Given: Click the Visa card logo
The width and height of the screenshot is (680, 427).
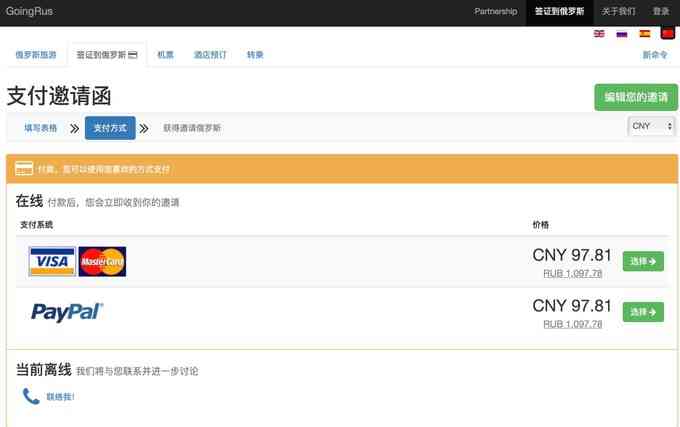Looking at the screenshot, I should point(52,262).
